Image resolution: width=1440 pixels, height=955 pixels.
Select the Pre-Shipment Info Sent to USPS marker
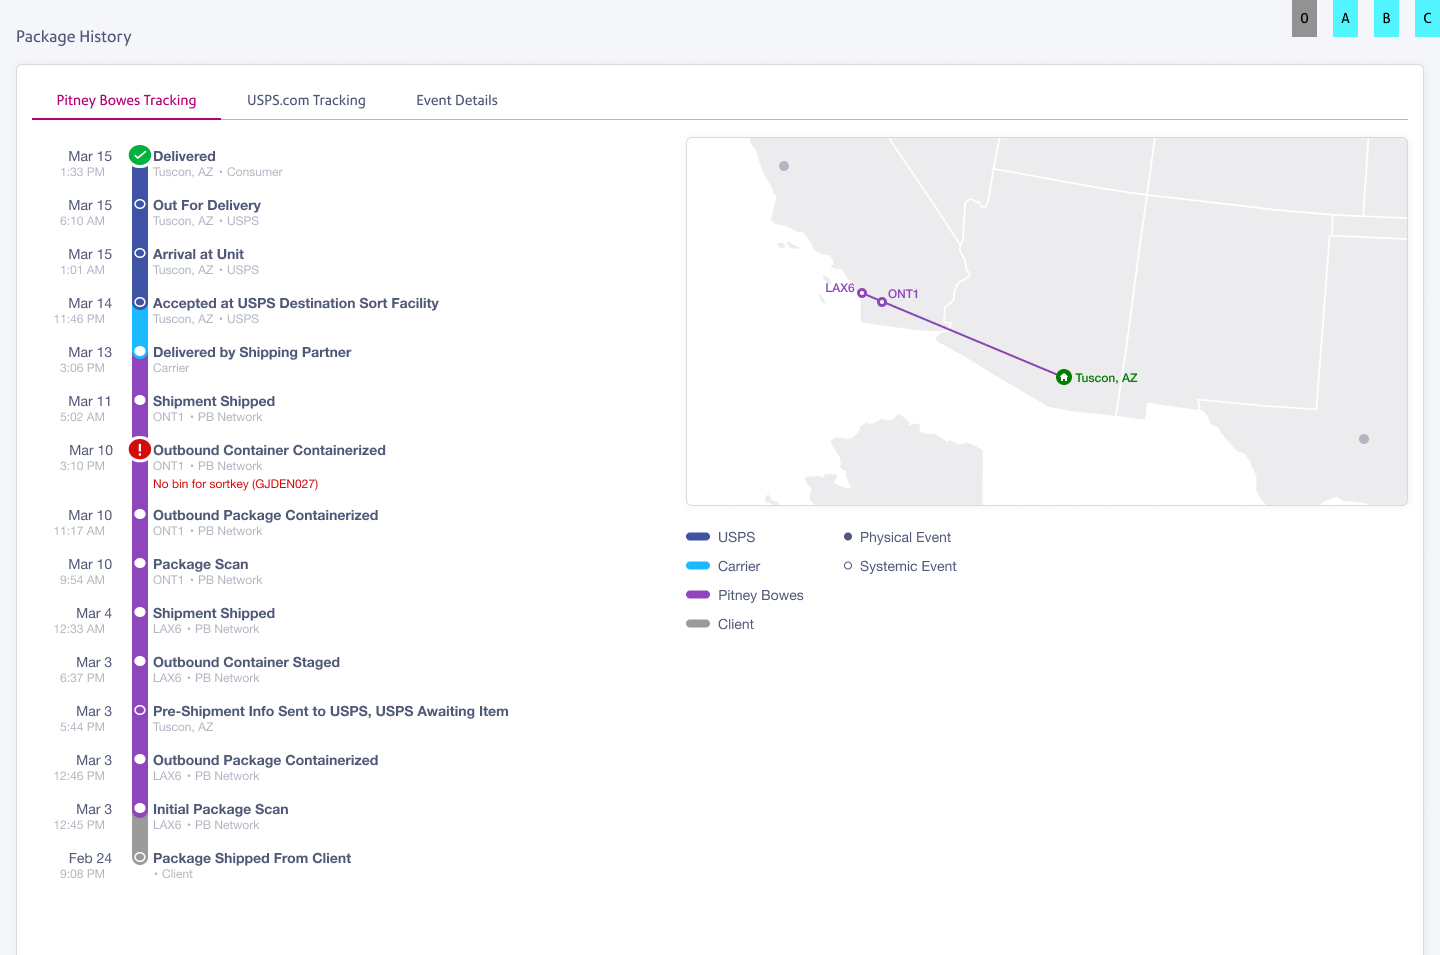click(x=140, y=710)
